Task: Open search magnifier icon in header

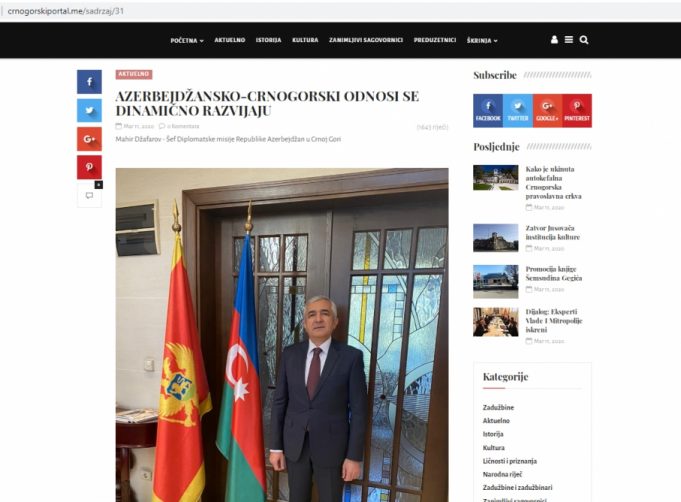Action: (584, 40)
